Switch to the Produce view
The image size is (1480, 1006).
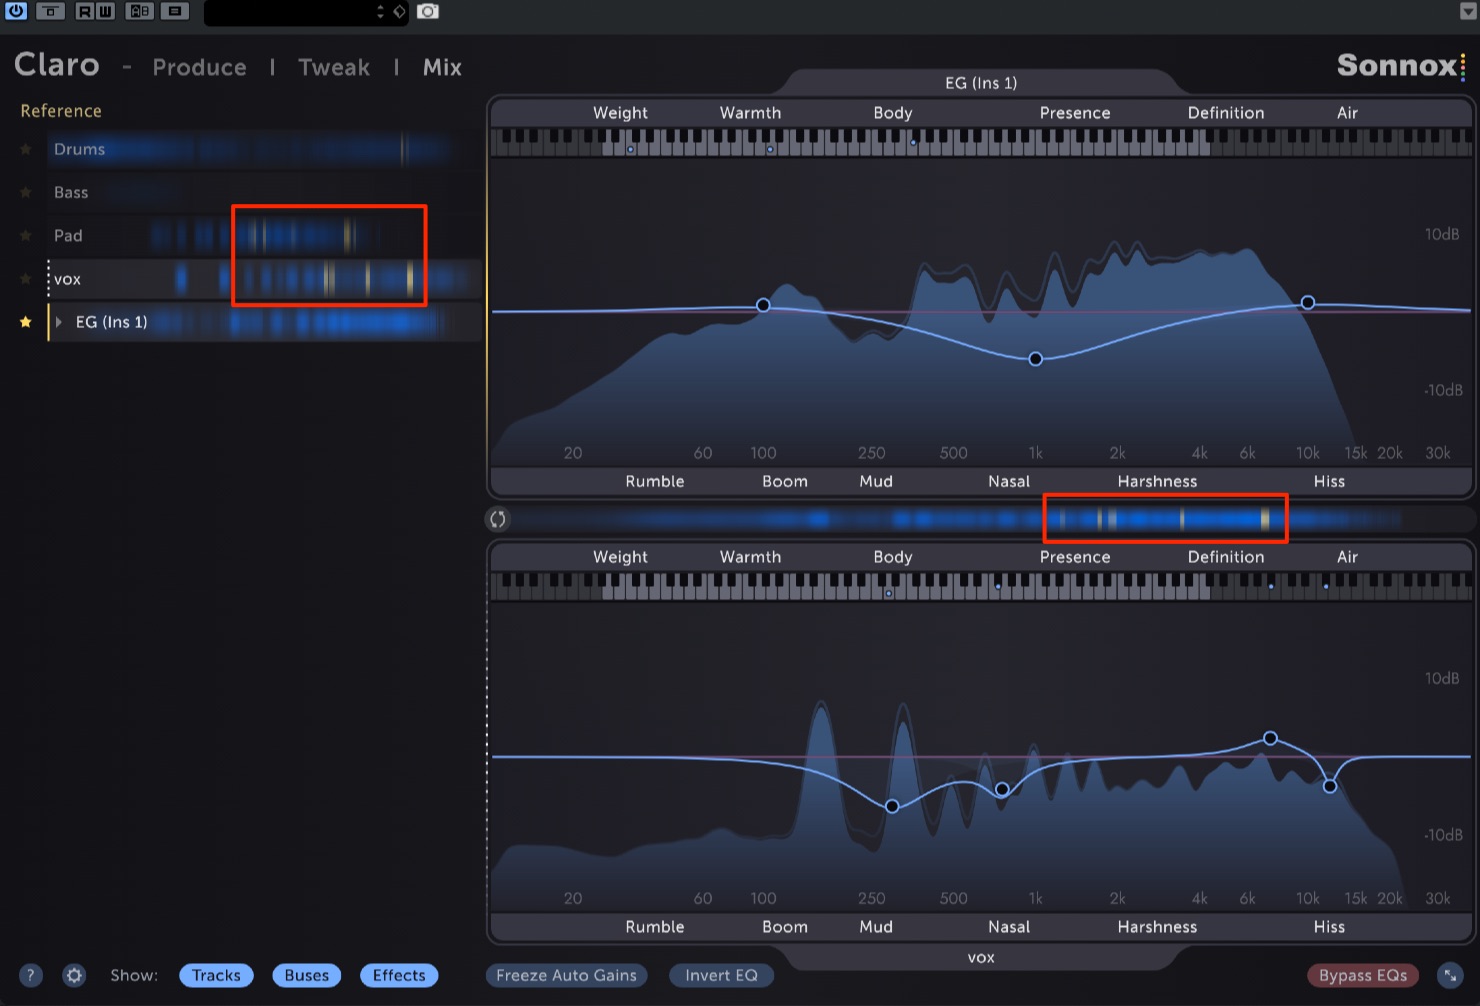click(x=199, y=67)
